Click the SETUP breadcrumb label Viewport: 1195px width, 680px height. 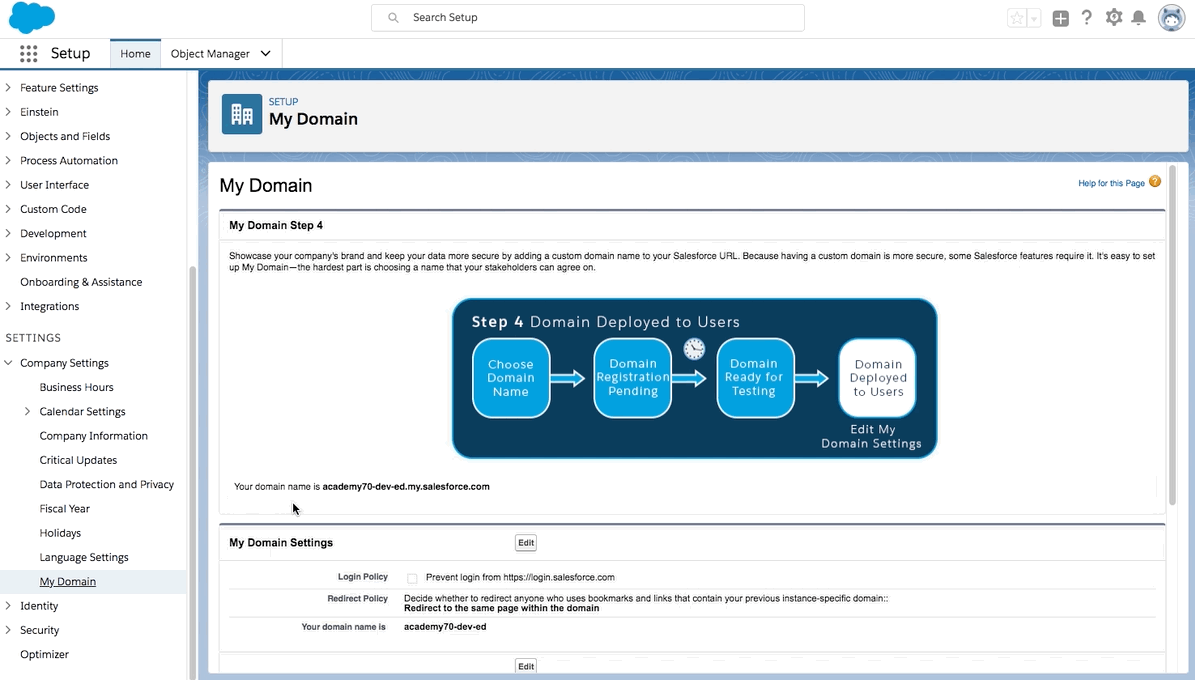(x=284, y=101)
